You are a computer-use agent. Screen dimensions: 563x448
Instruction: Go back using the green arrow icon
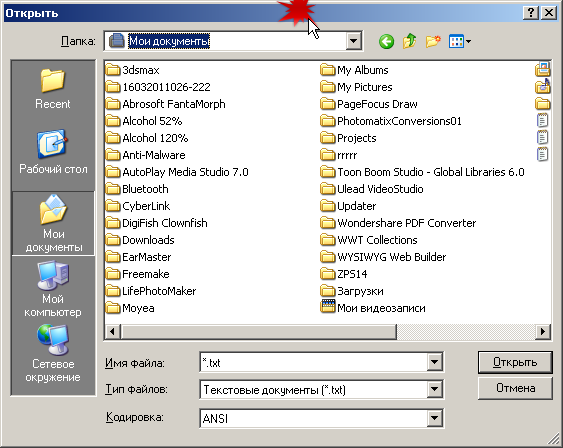(386, 42)
